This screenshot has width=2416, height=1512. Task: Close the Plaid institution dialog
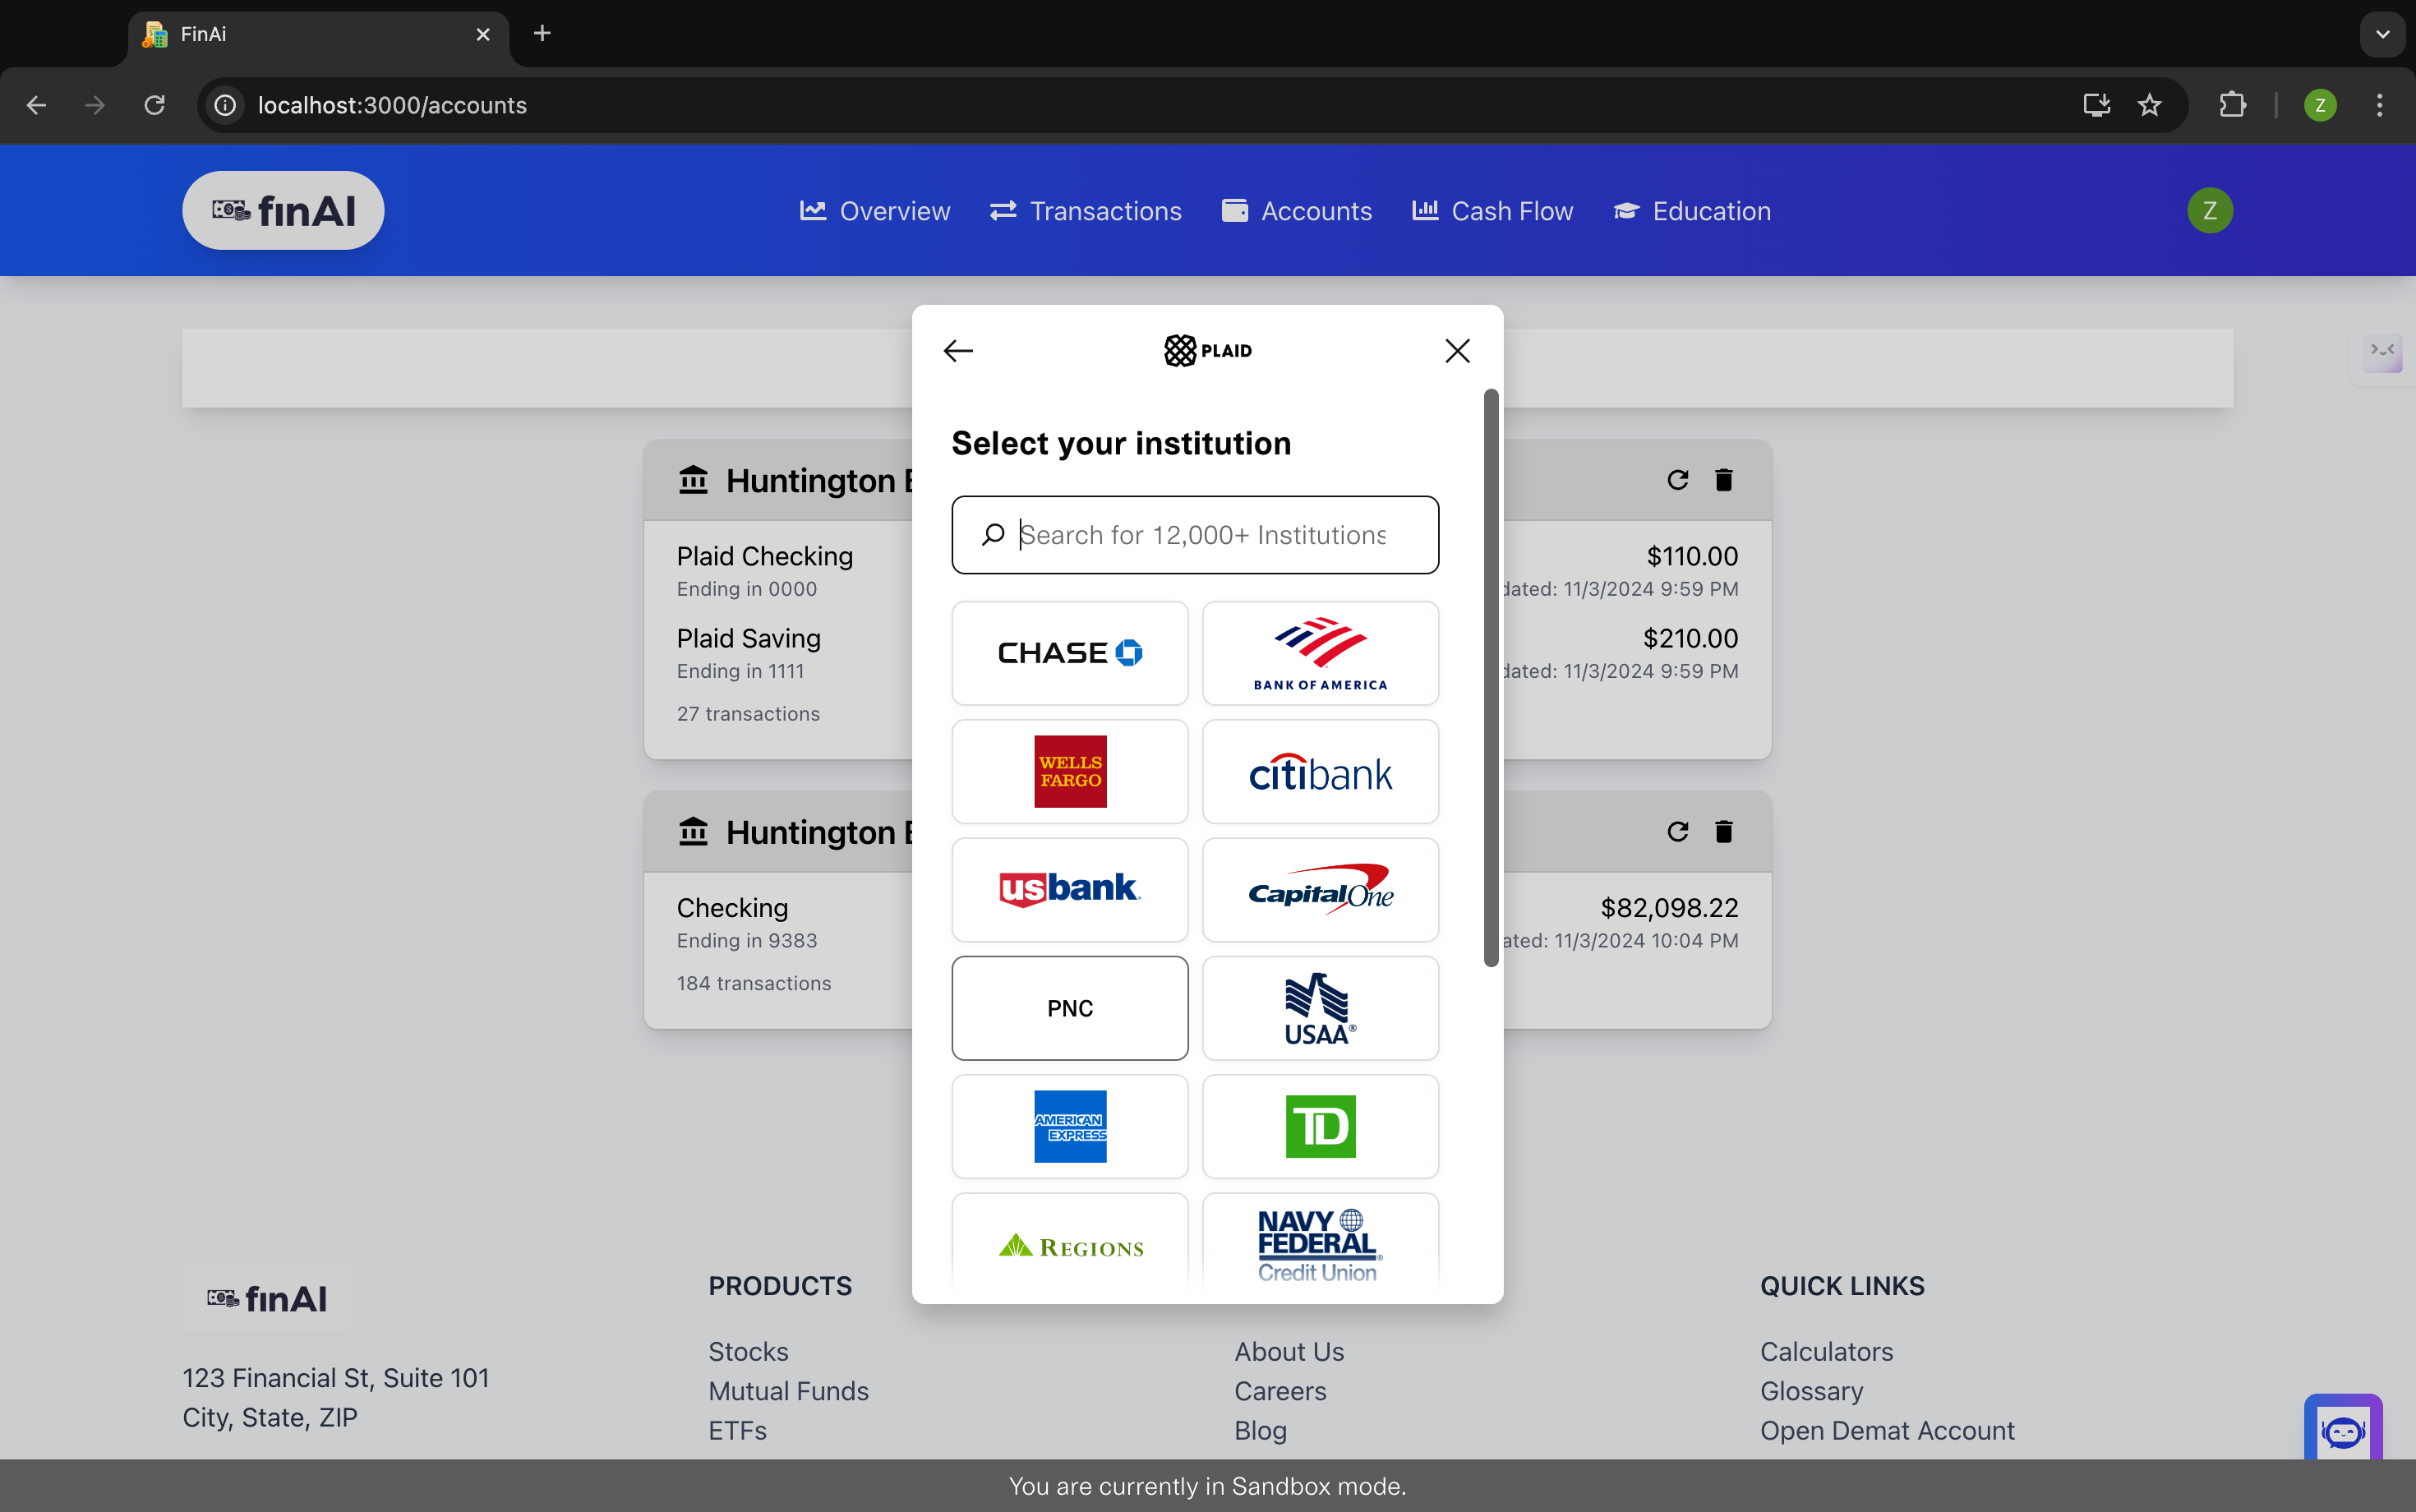click(x=1457, y=351)
